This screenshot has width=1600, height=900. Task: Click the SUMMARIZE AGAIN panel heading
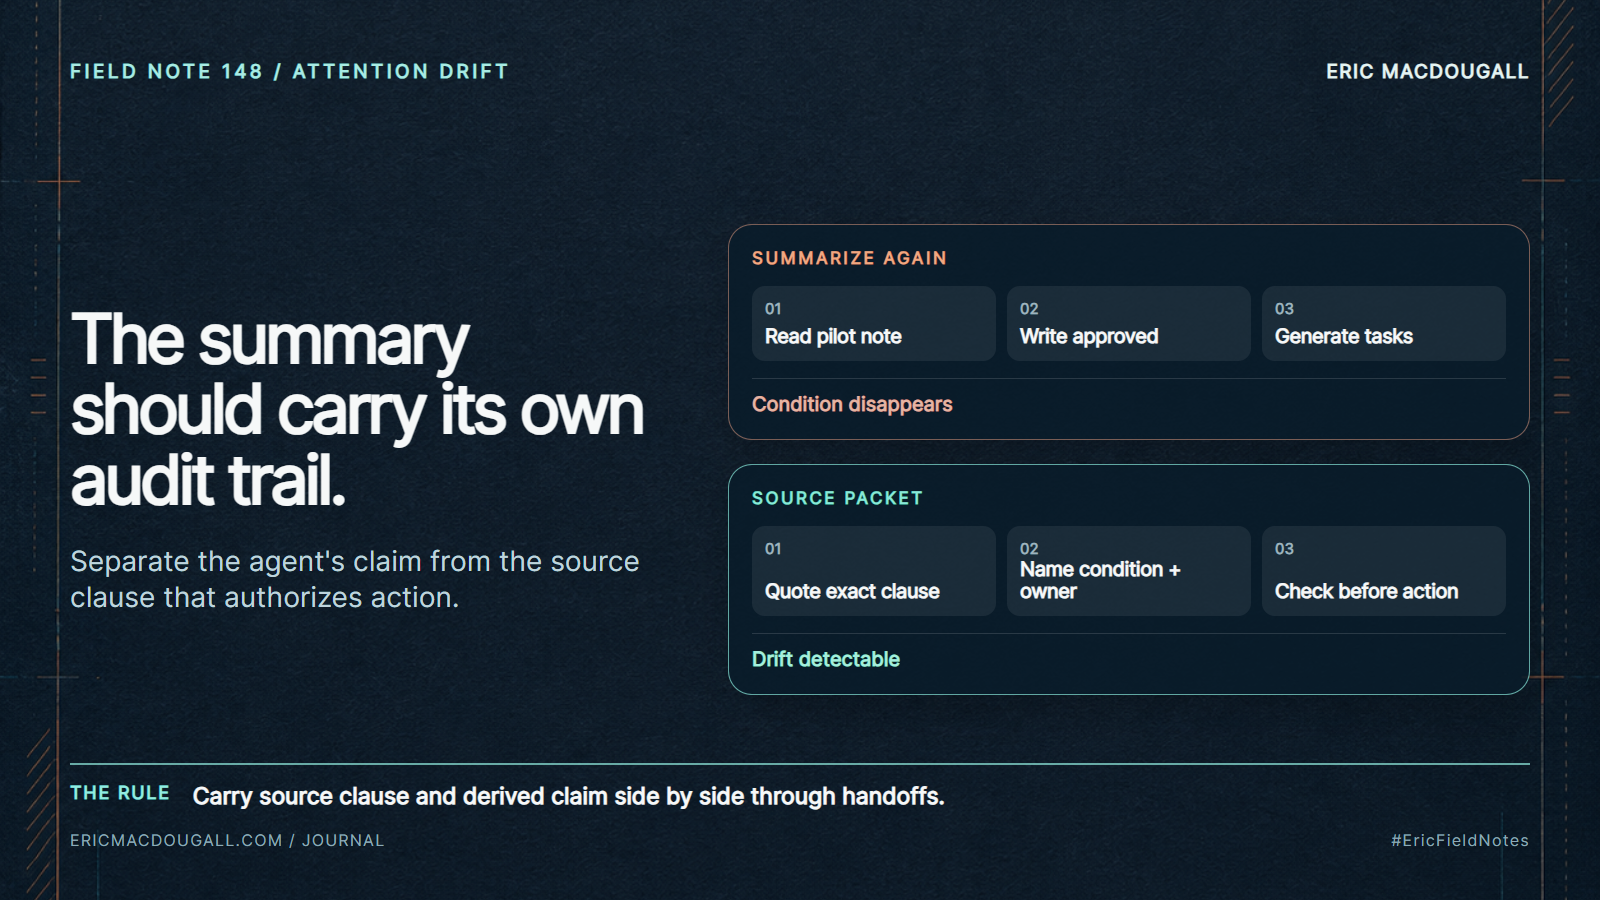(x=849, y=258)
